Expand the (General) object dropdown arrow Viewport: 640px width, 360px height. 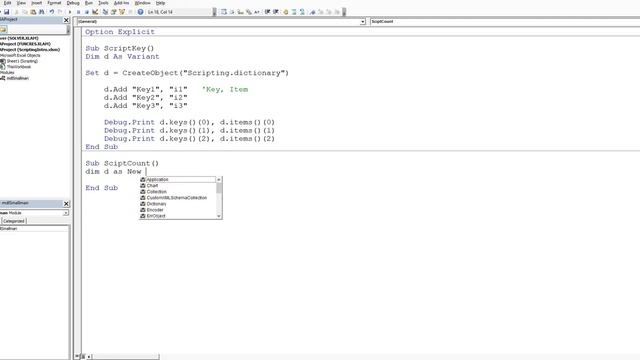(362, 22)
